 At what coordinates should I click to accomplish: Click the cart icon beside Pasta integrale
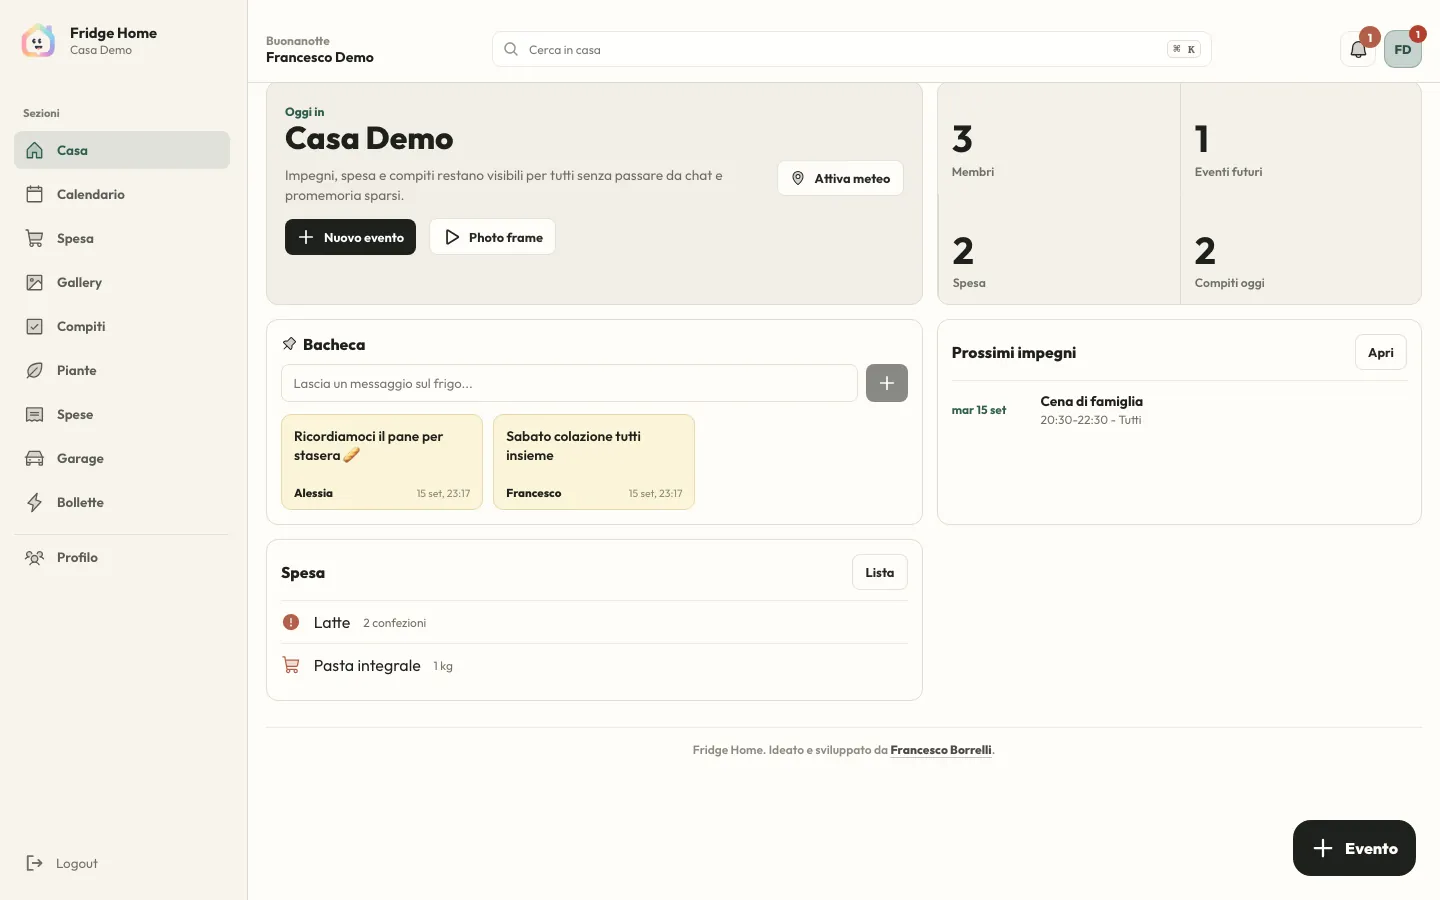tap(291, 665)
